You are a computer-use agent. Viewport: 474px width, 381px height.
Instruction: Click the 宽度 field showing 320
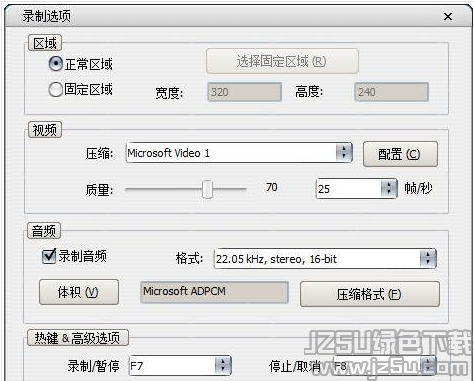pyautogui.click(x=244, y=92)
